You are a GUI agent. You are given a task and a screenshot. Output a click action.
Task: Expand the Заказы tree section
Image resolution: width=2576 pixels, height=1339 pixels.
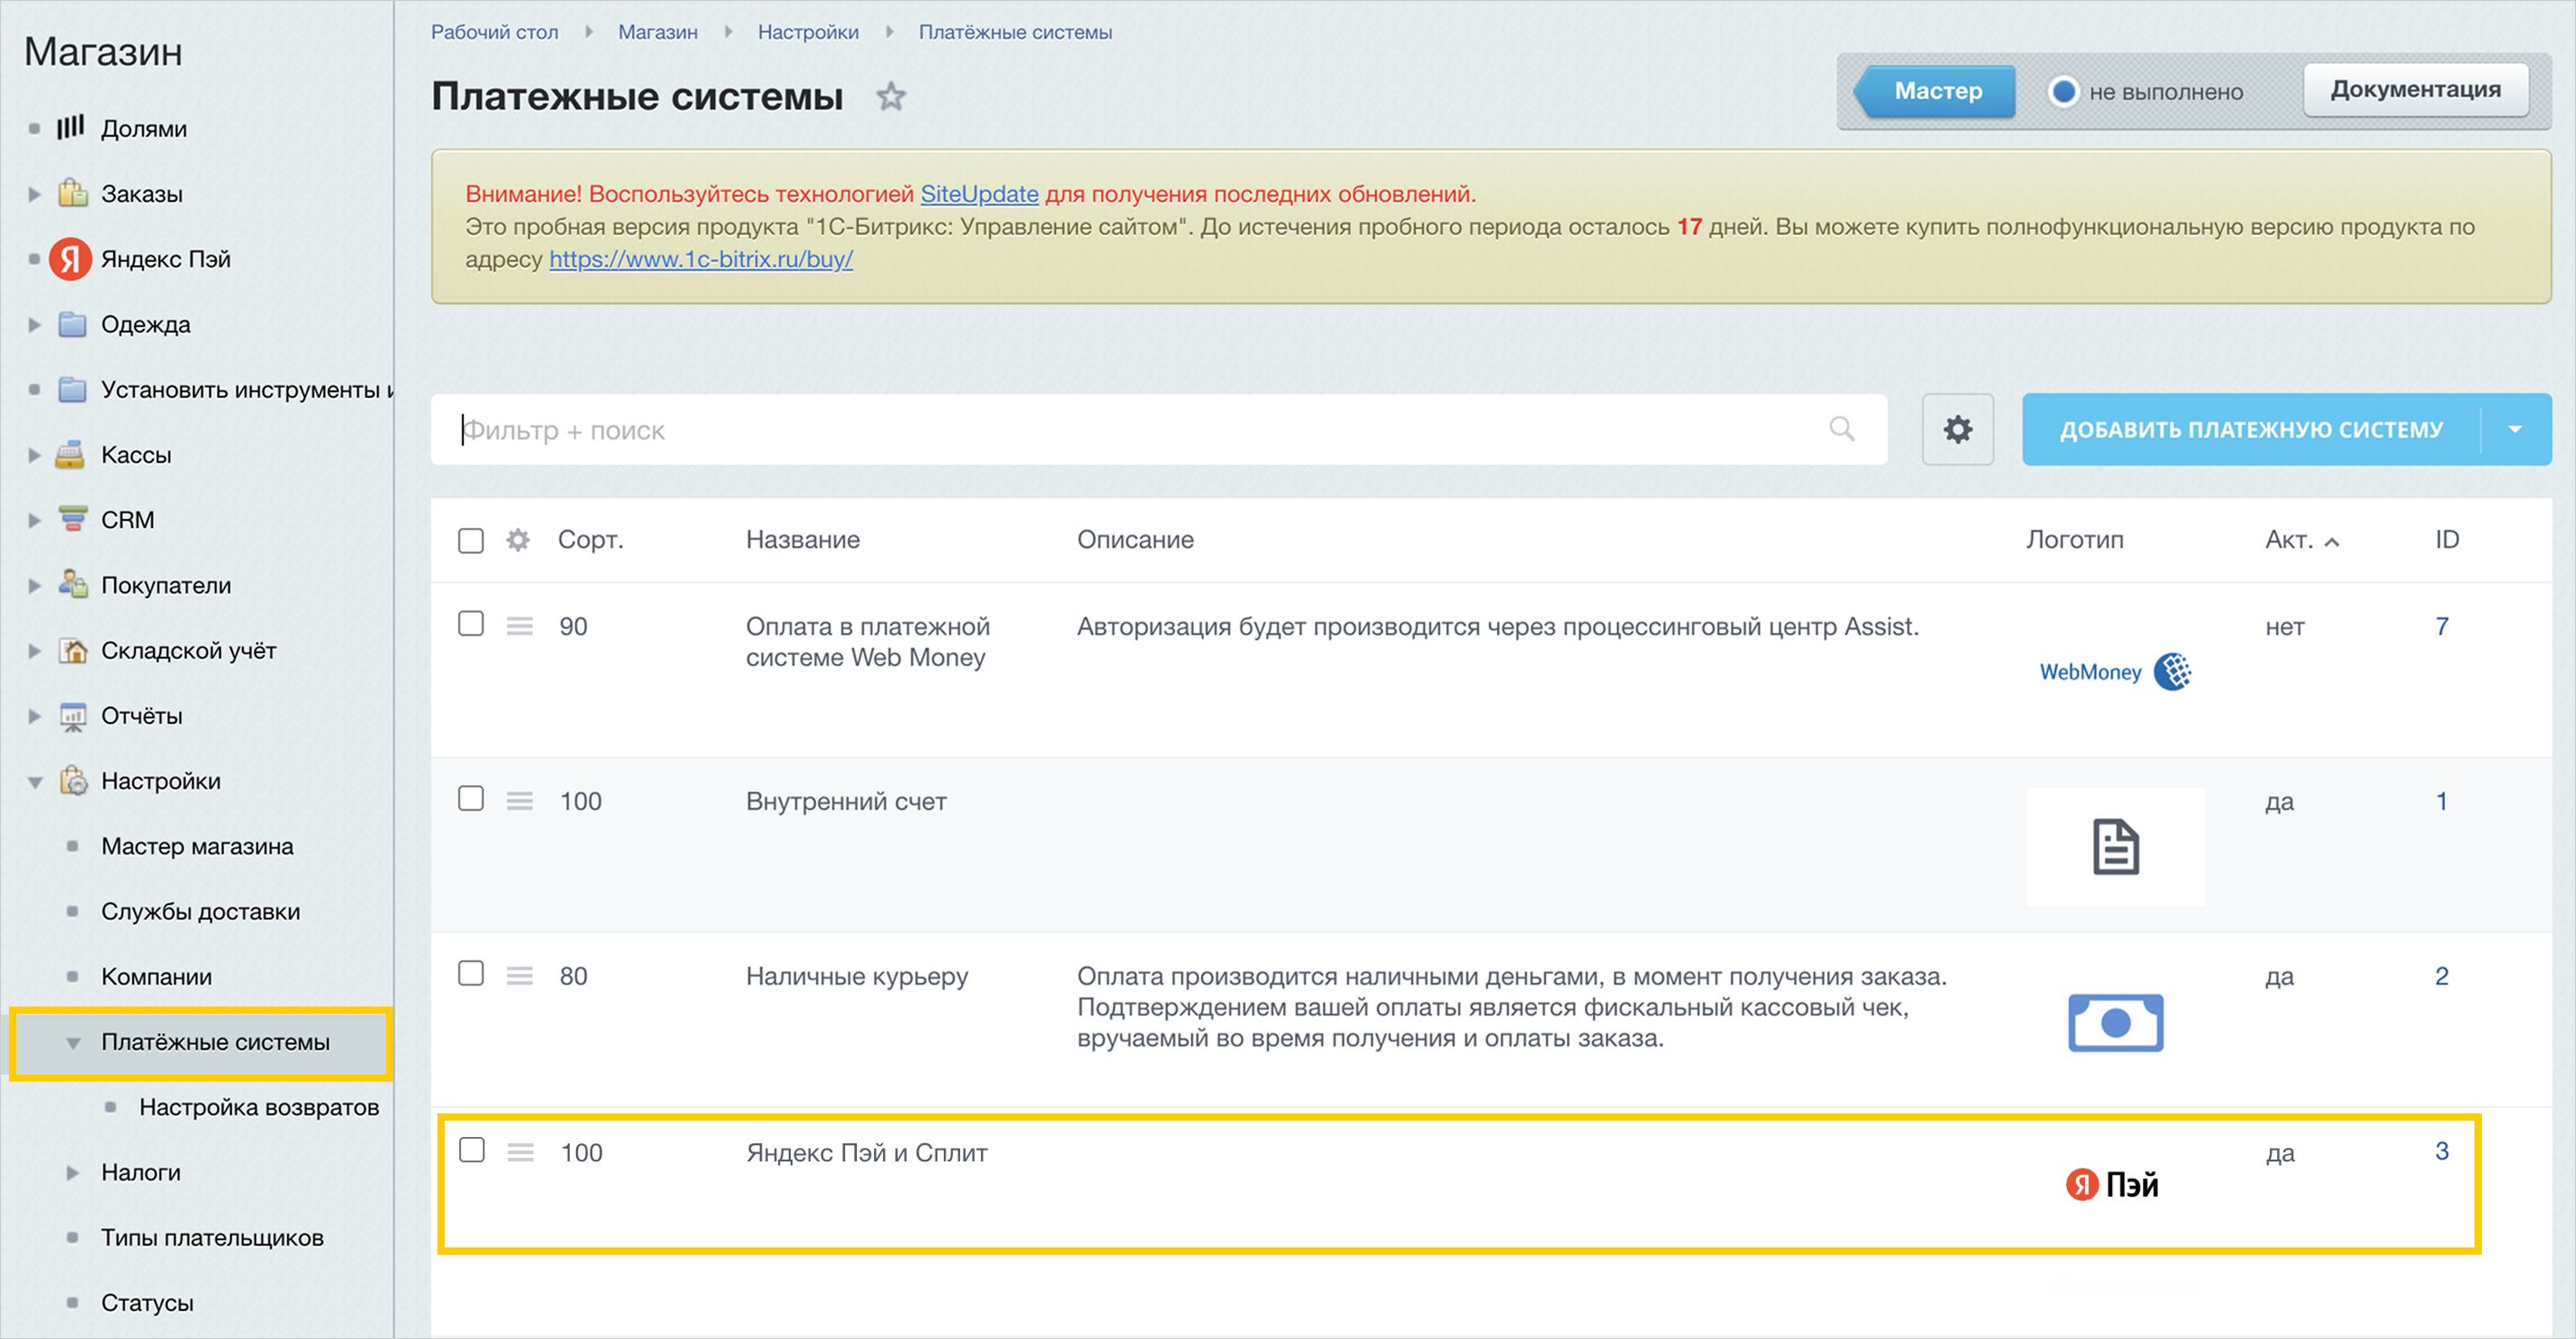[35, 194]
